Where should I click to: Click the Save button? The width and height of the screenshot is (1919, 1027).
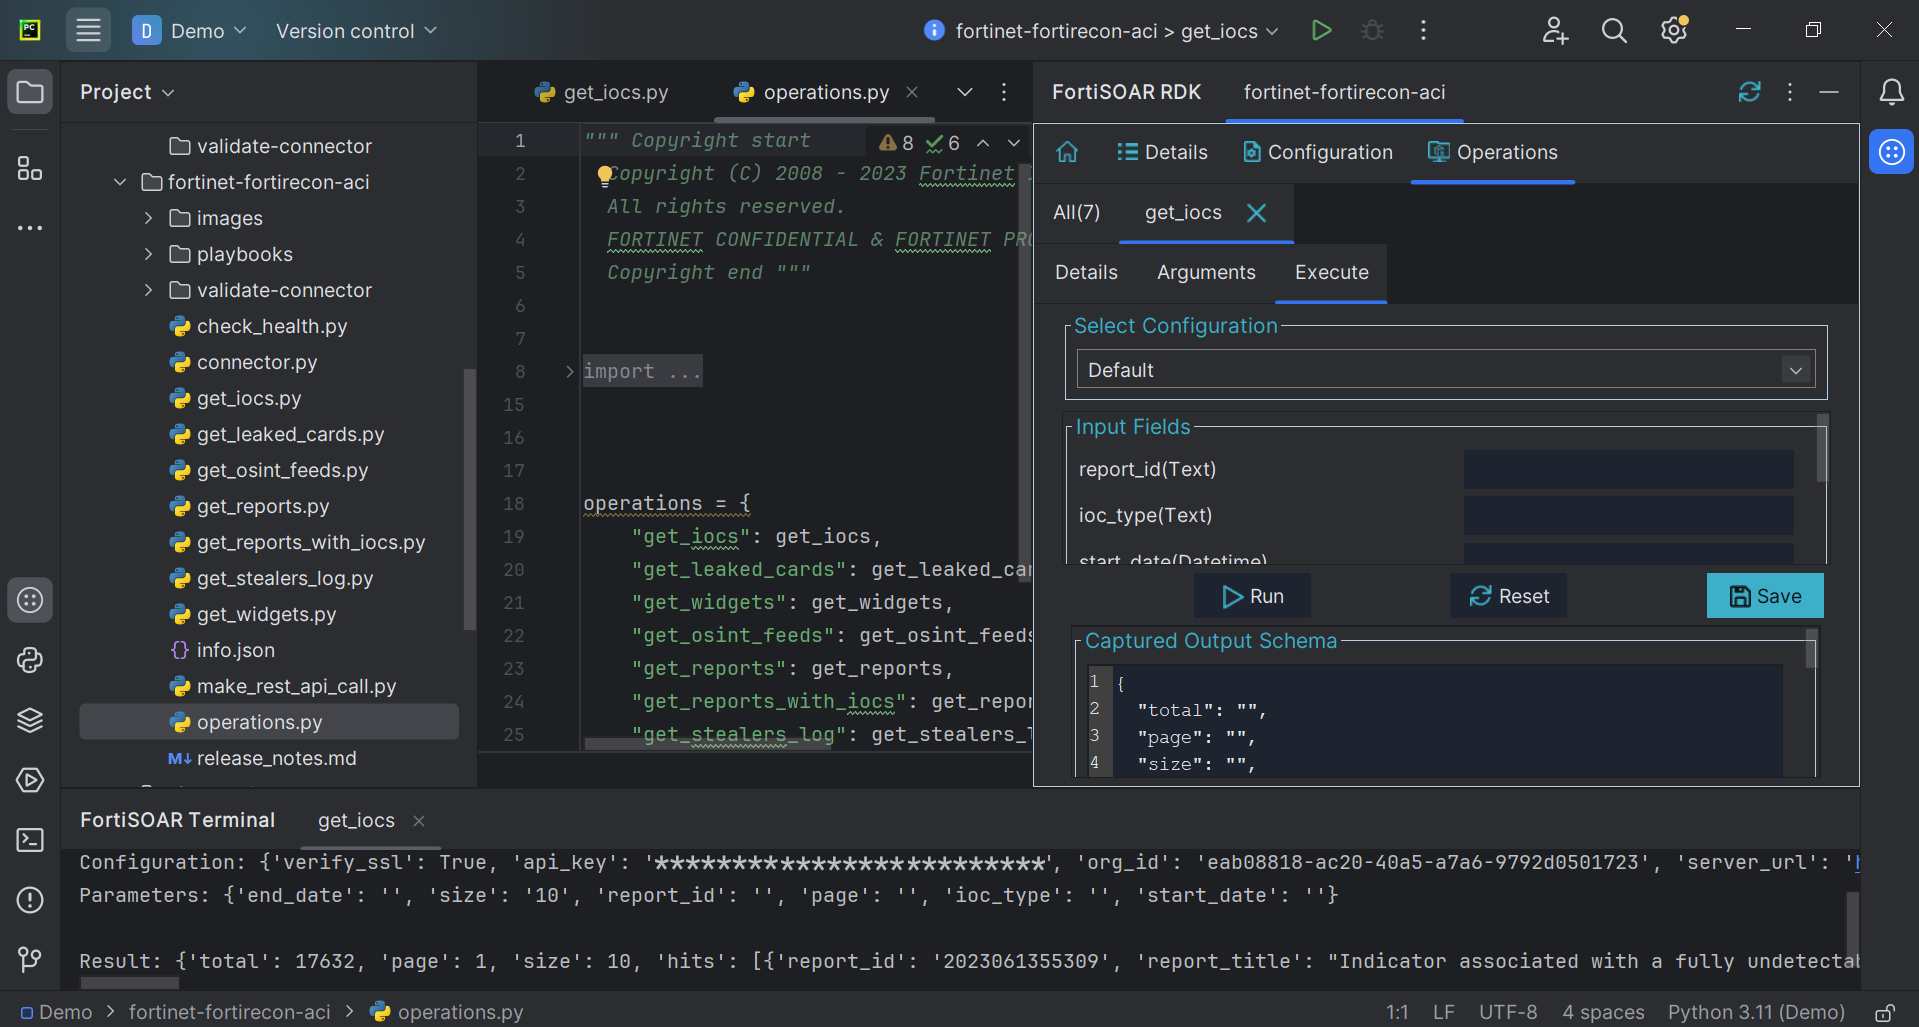pos(1764,596)
